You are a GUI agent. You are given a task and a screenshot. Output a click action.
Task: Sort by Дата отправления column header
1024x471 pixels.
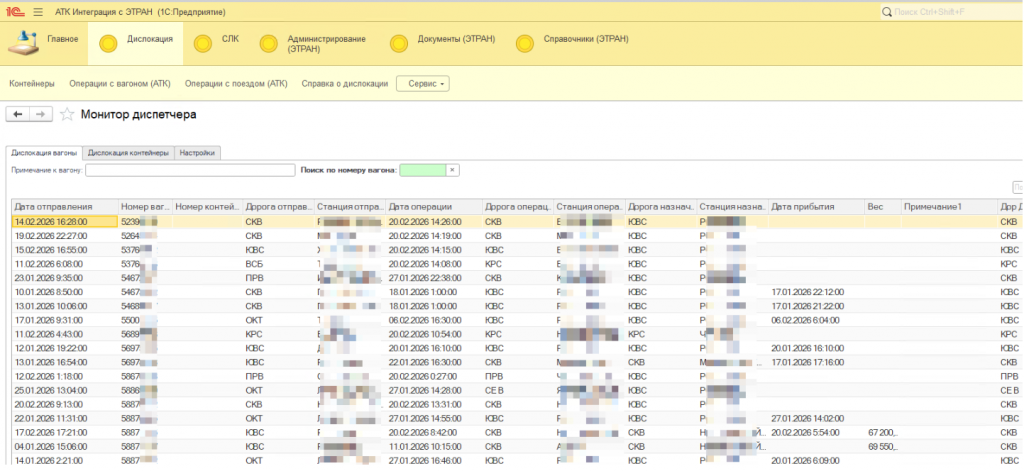tap(65, 206)
